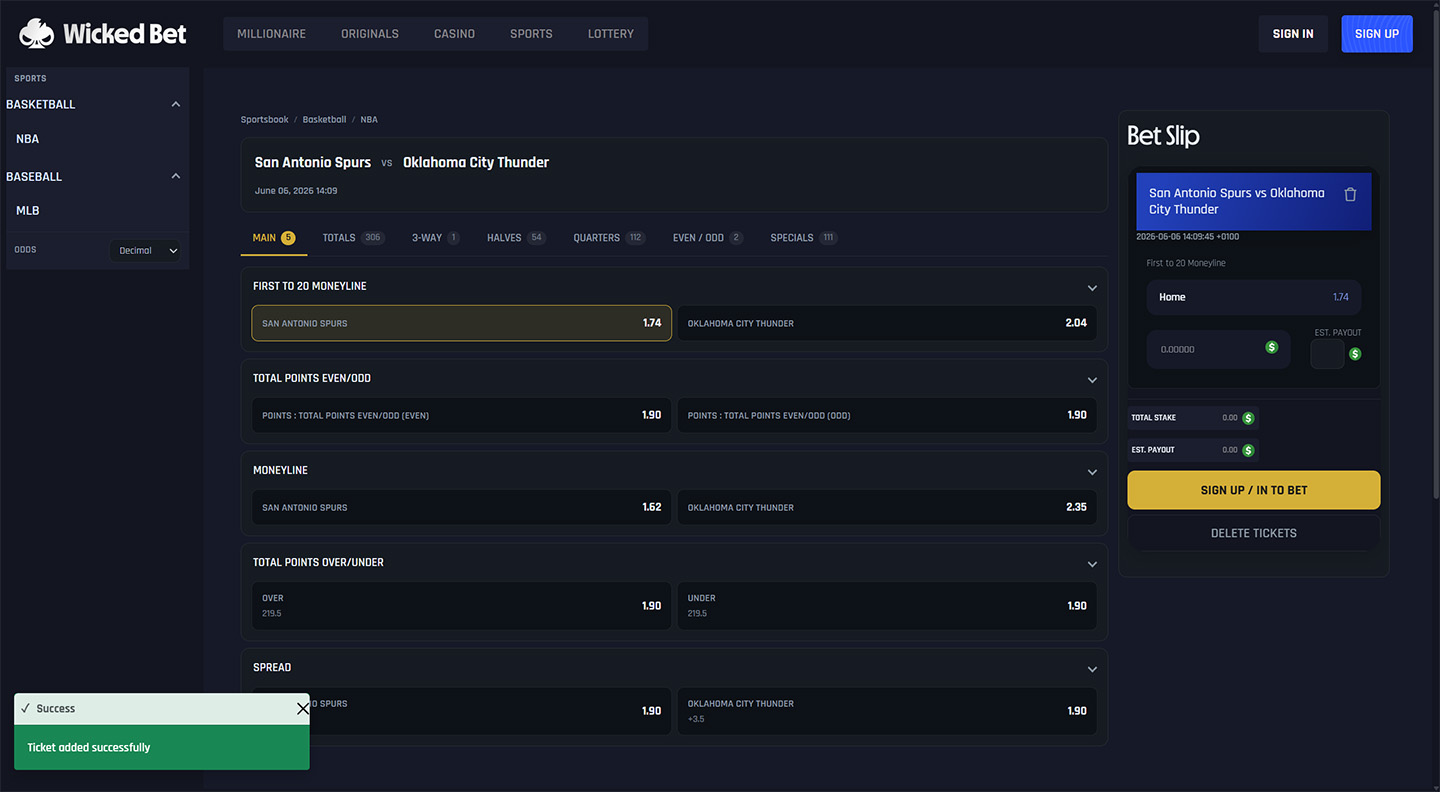Click the Delete Tickets button
Image resolution: width=1440 pixels, height=792 pixels.
[x=1254, y=533]
